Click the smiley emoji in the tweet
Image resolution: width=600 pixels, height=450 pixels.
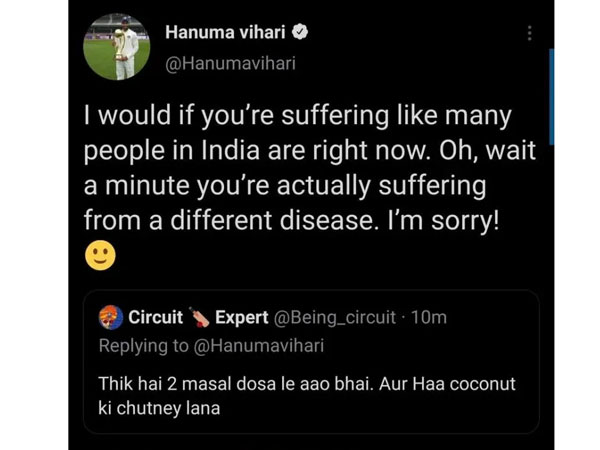point(100,256)
